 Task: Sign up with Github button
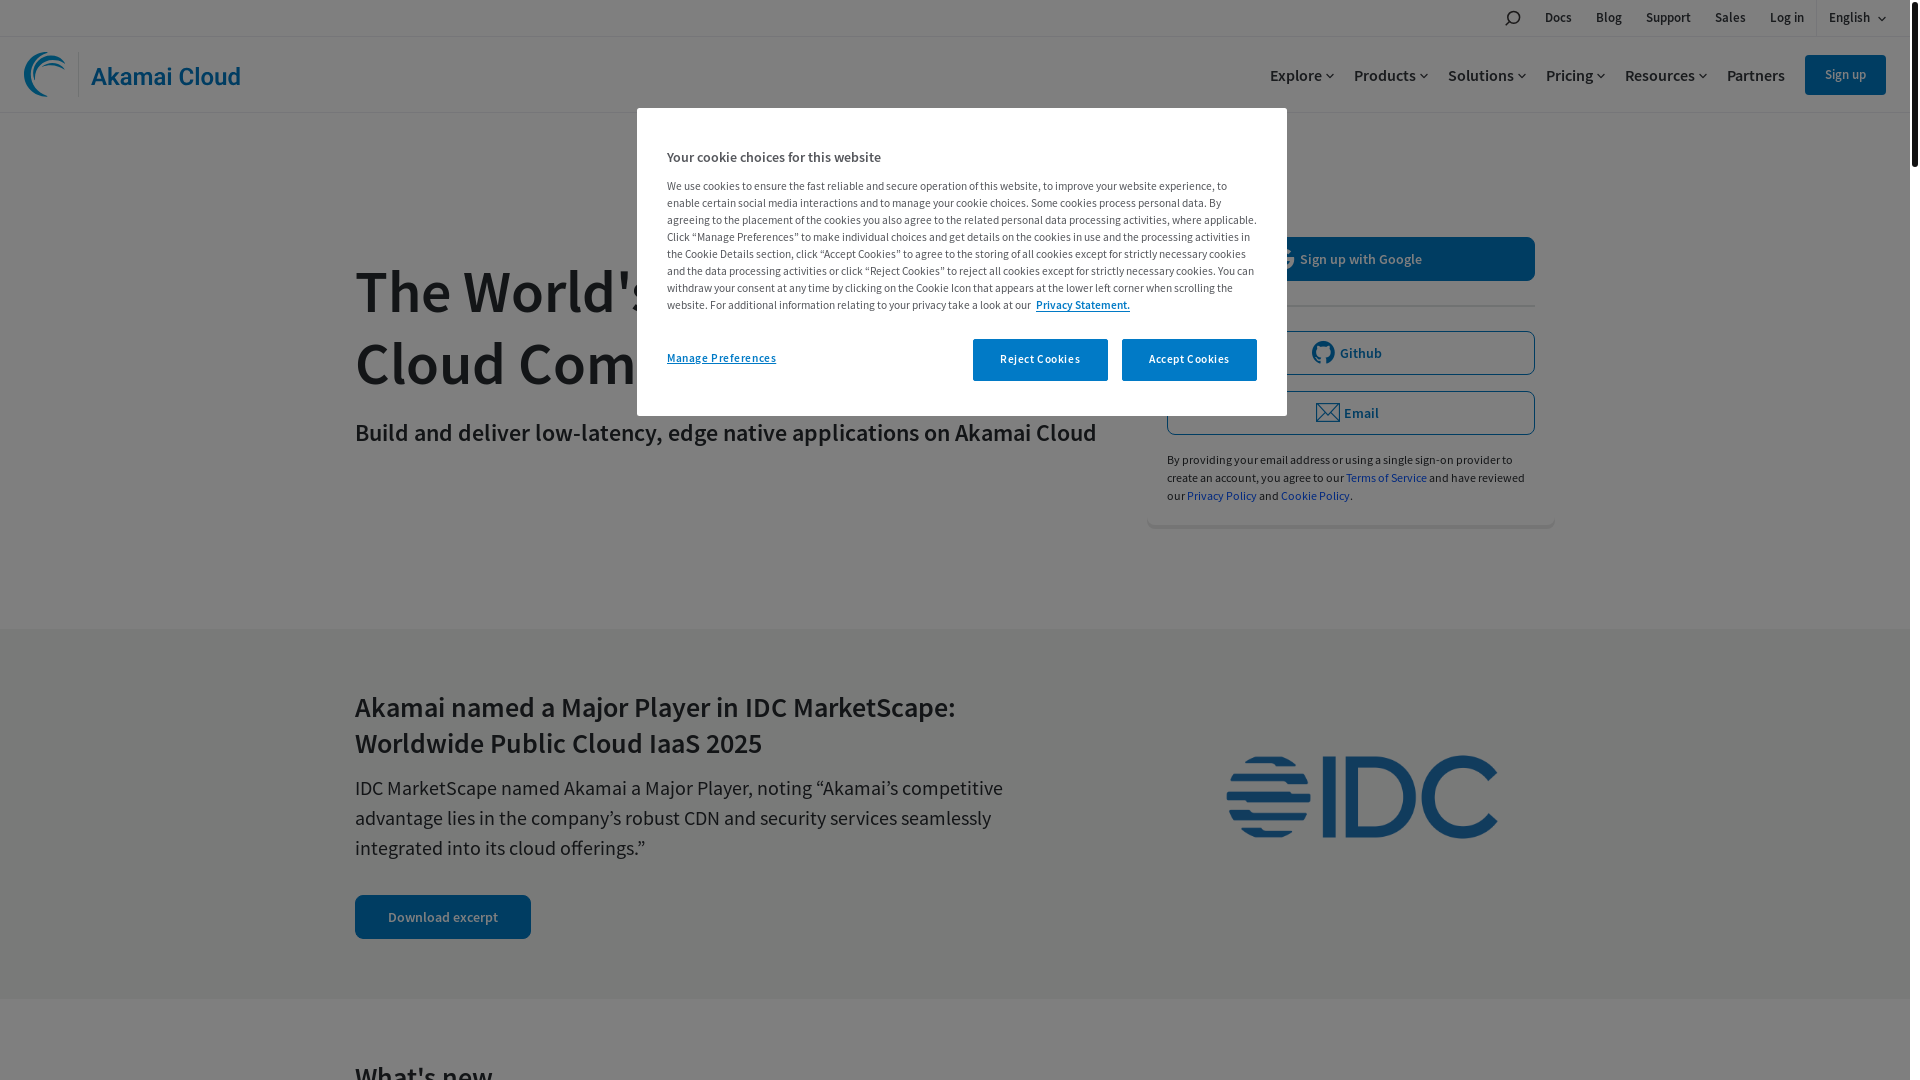[x=1350, y=353]
